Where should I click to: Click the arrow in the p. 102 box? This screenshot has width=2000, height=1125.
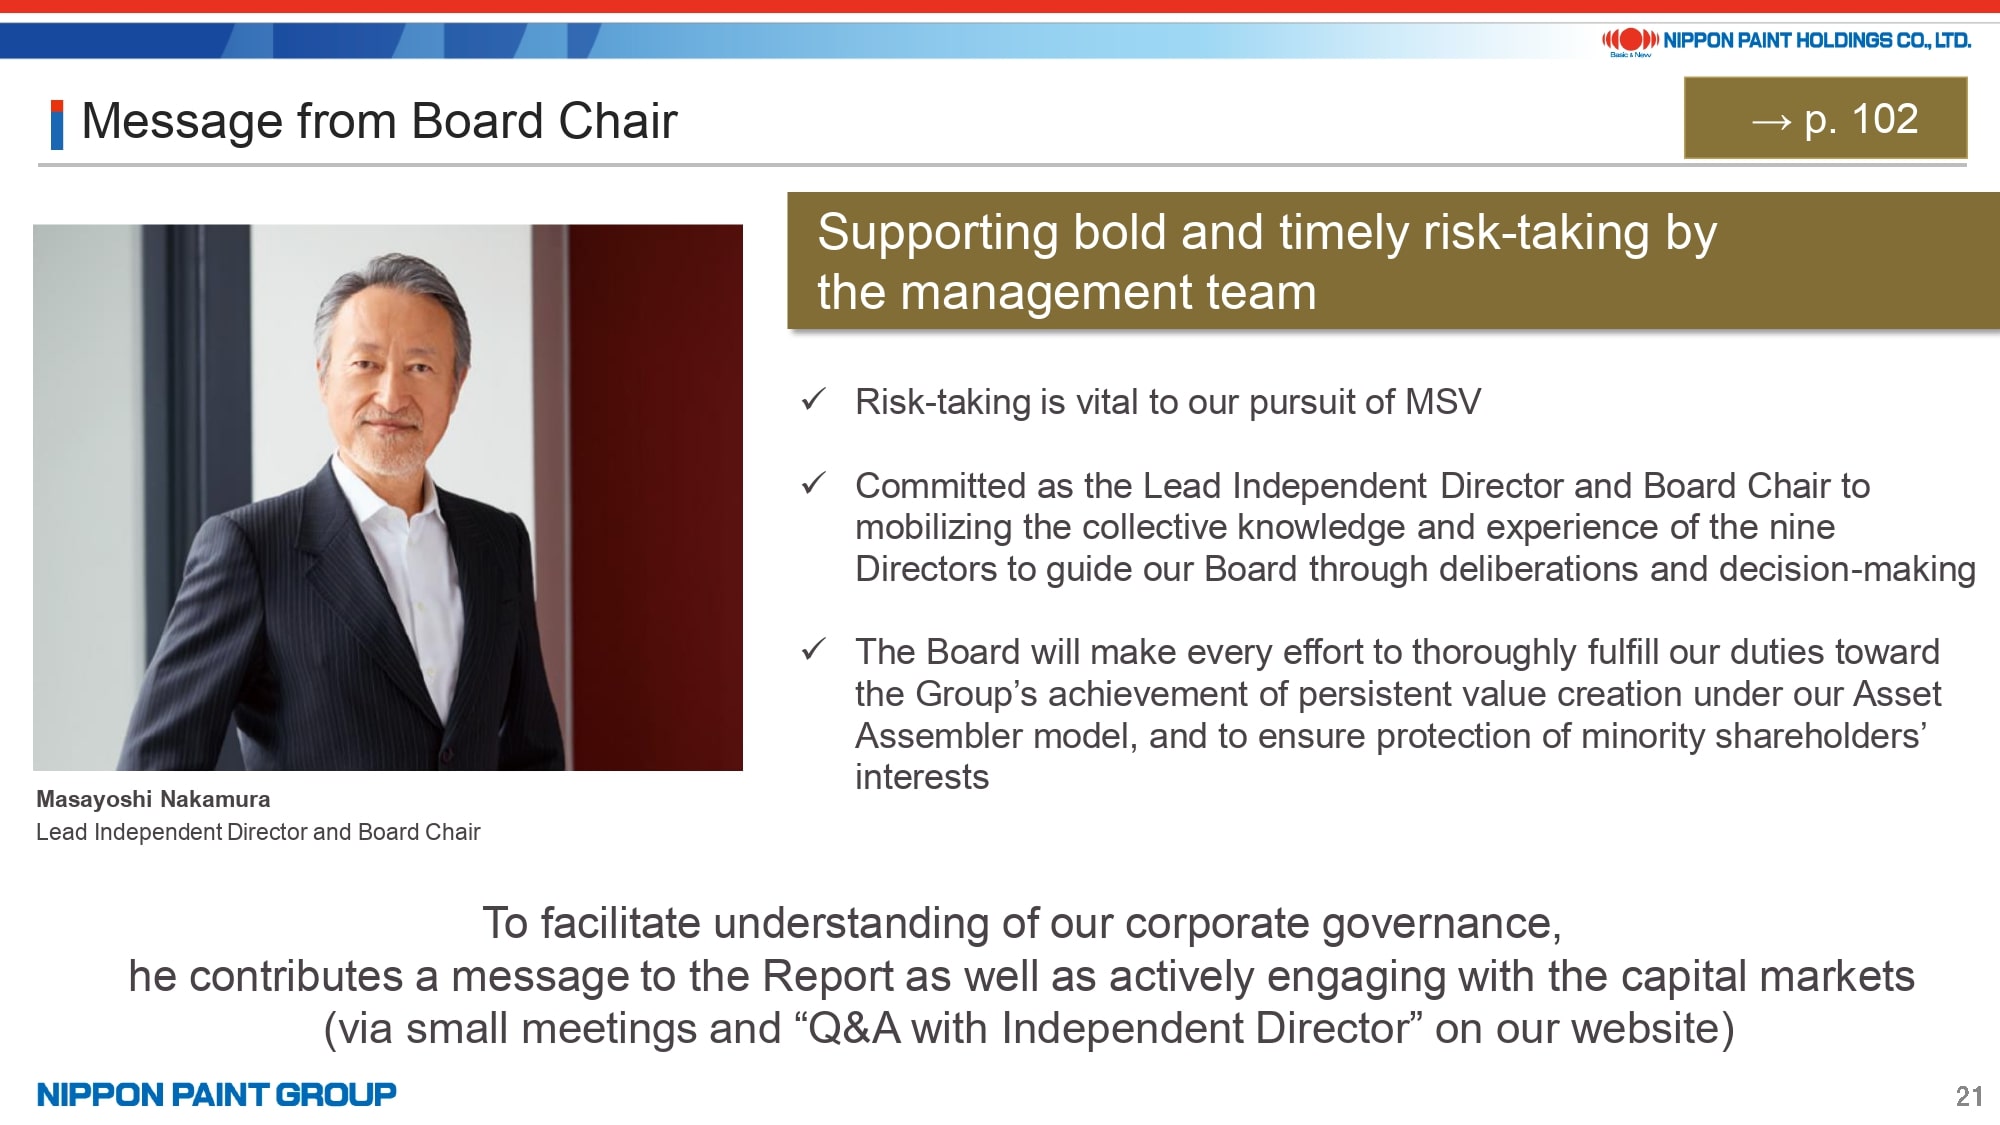pos(1771,122)
